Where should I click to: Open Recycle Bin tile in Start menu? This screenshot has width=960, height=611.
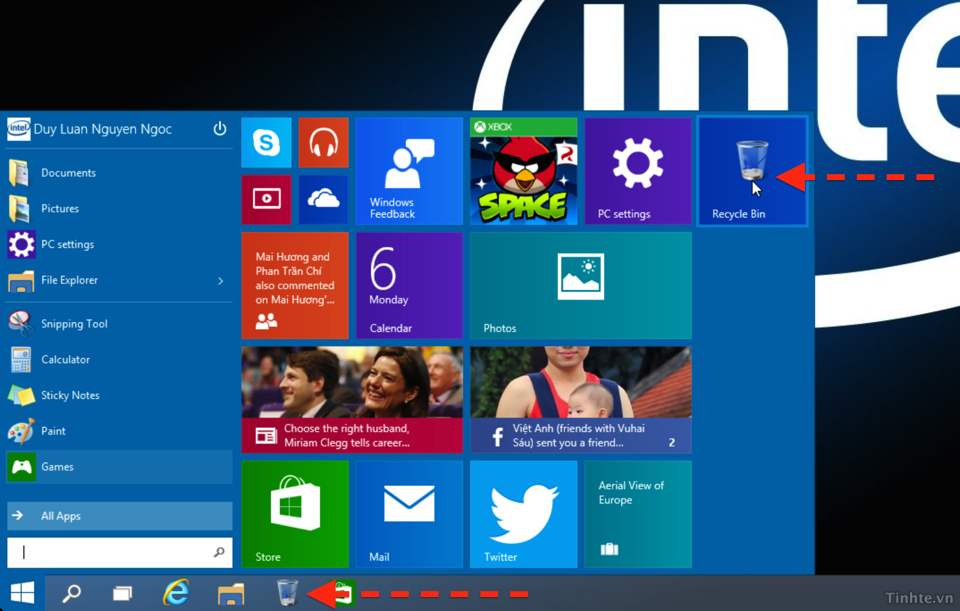[752, 171]
